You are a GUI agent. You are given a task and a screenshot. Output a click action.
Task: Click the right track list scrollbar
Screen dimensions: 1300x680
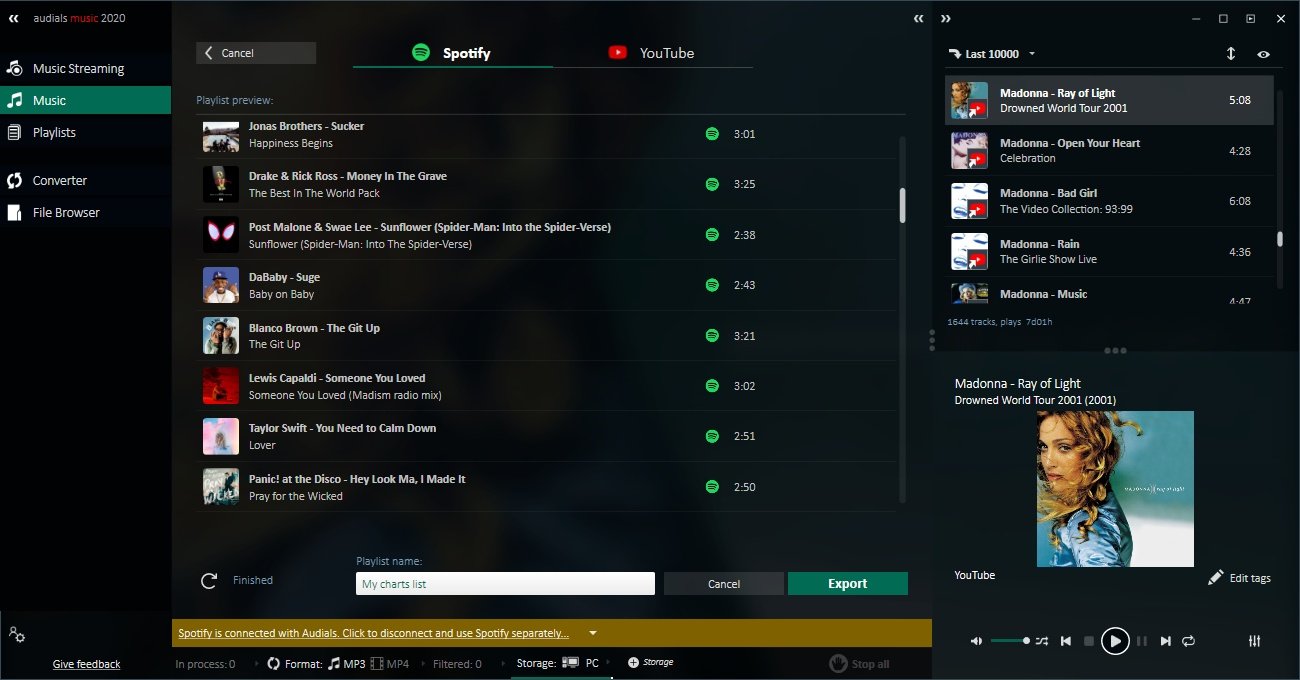[x=1279, y=239]
